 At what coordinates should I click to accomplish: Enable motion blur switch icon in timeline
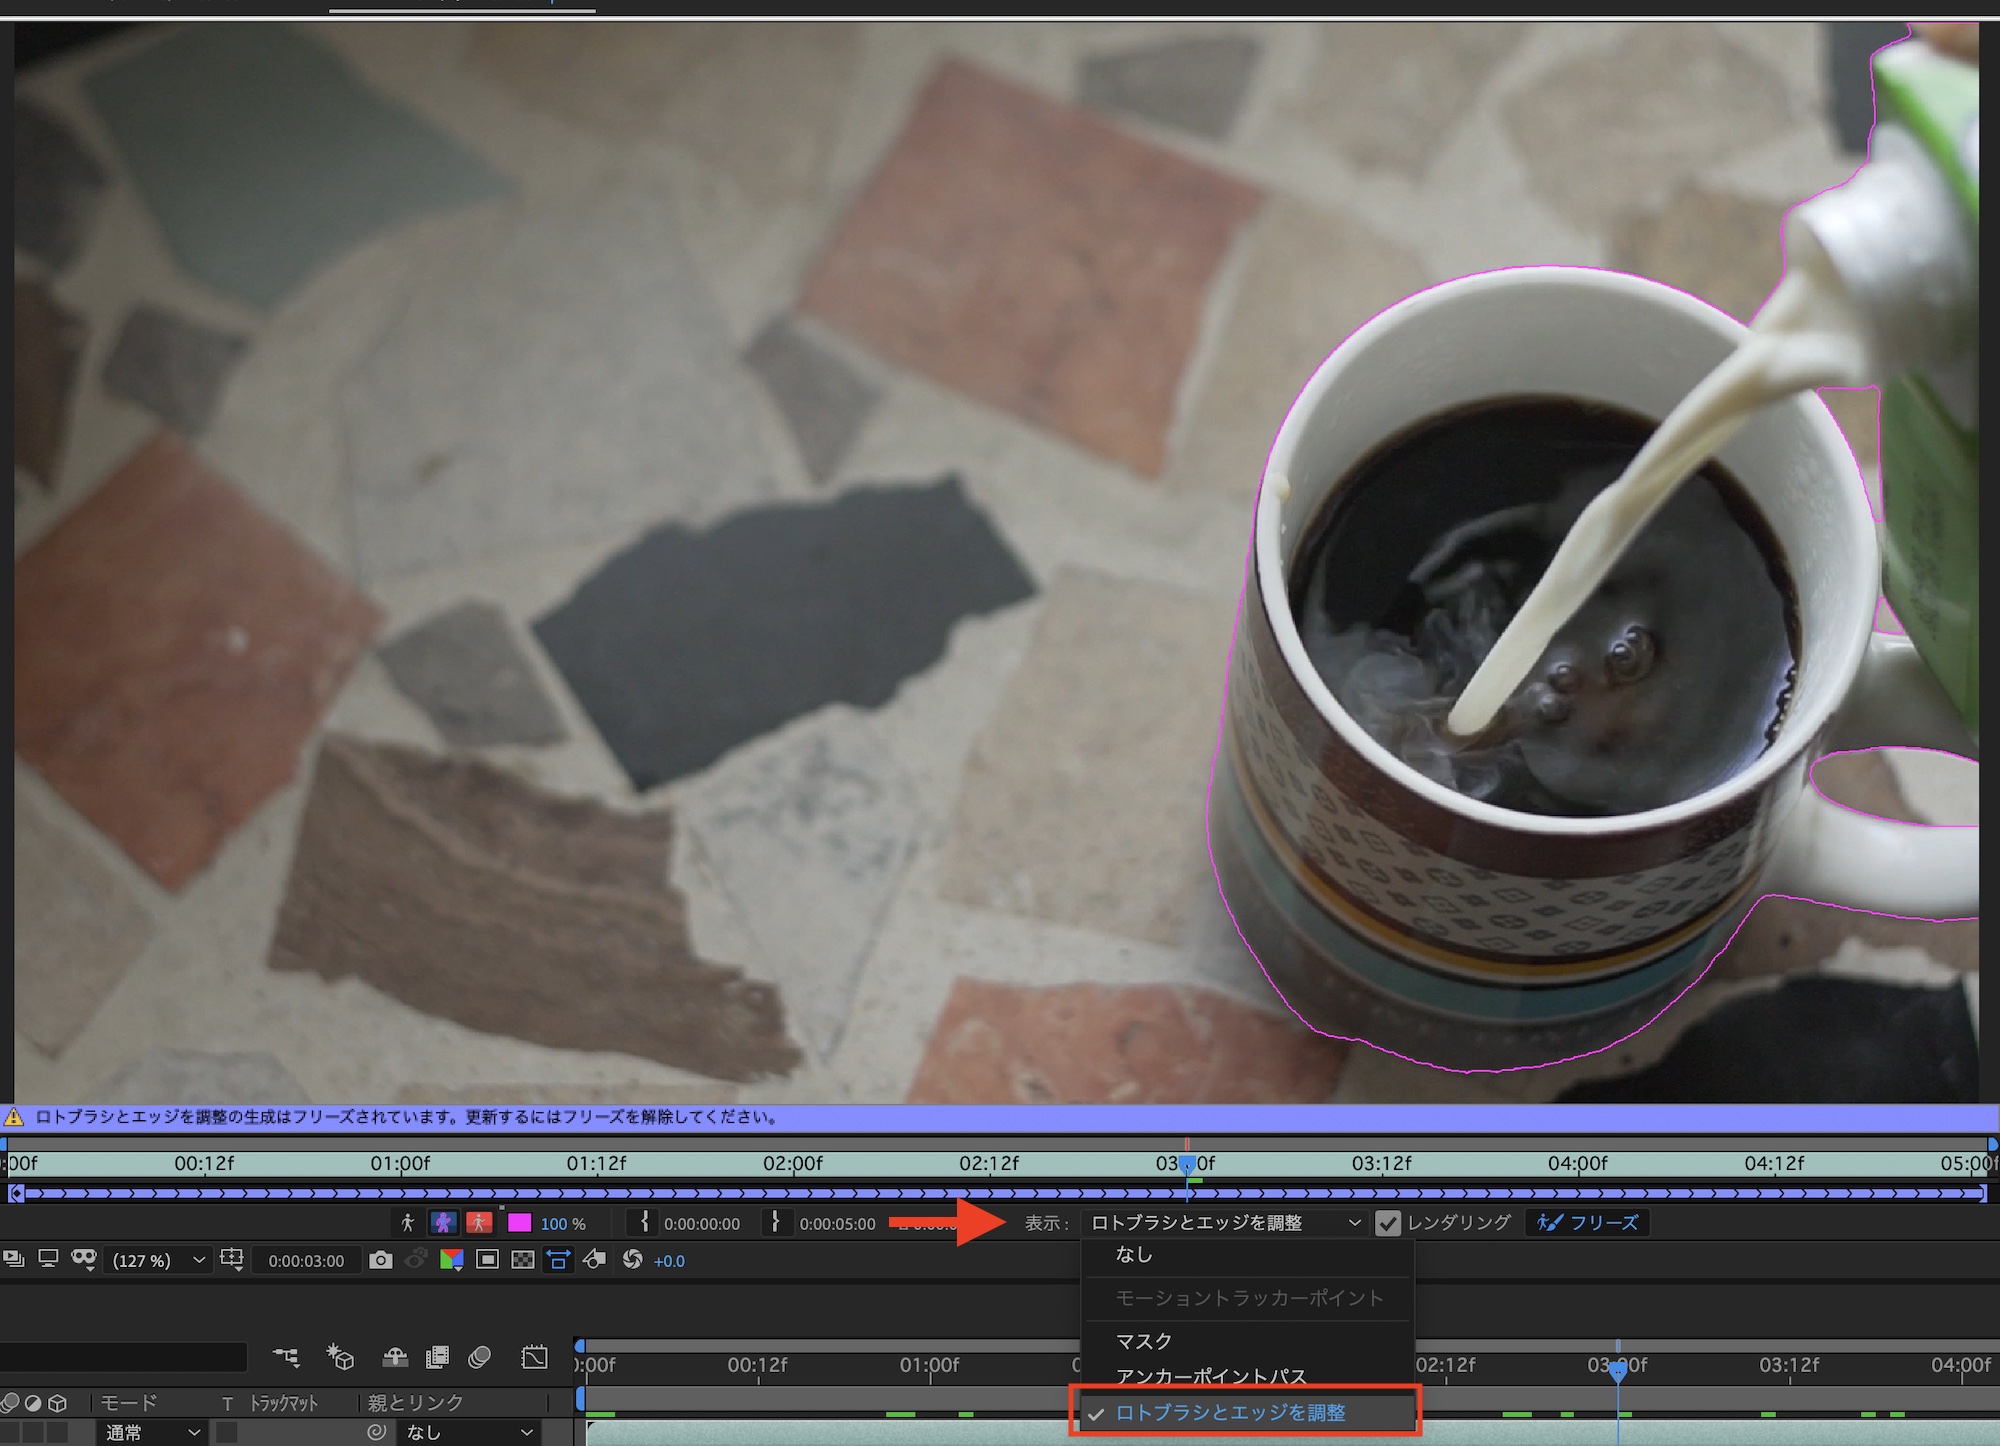(x=480, y=1358)
